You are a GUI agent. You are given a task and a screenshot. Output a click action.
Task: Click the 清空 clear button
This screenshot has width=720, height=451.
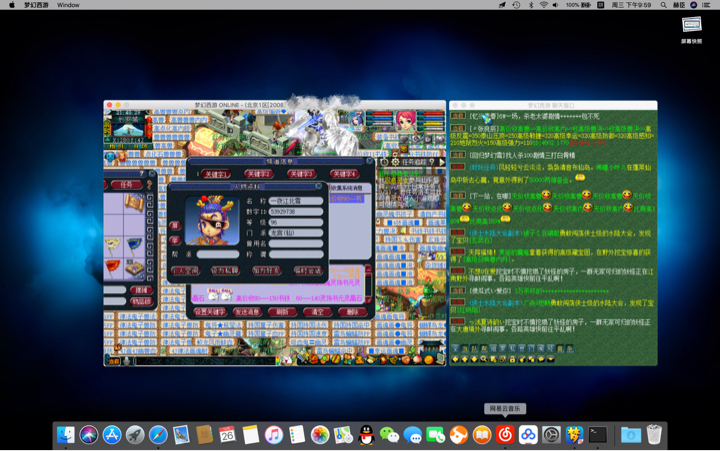tap(317, 312)
